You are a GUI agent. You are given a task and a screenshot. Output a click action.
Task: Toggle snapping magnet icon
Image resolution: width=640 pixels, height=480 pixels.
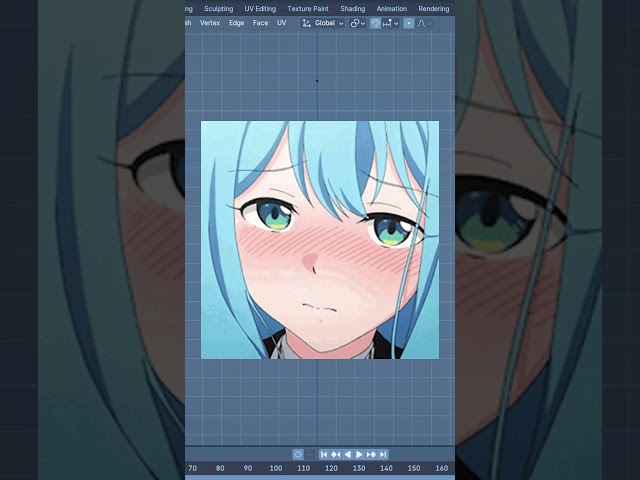(375, 23)
